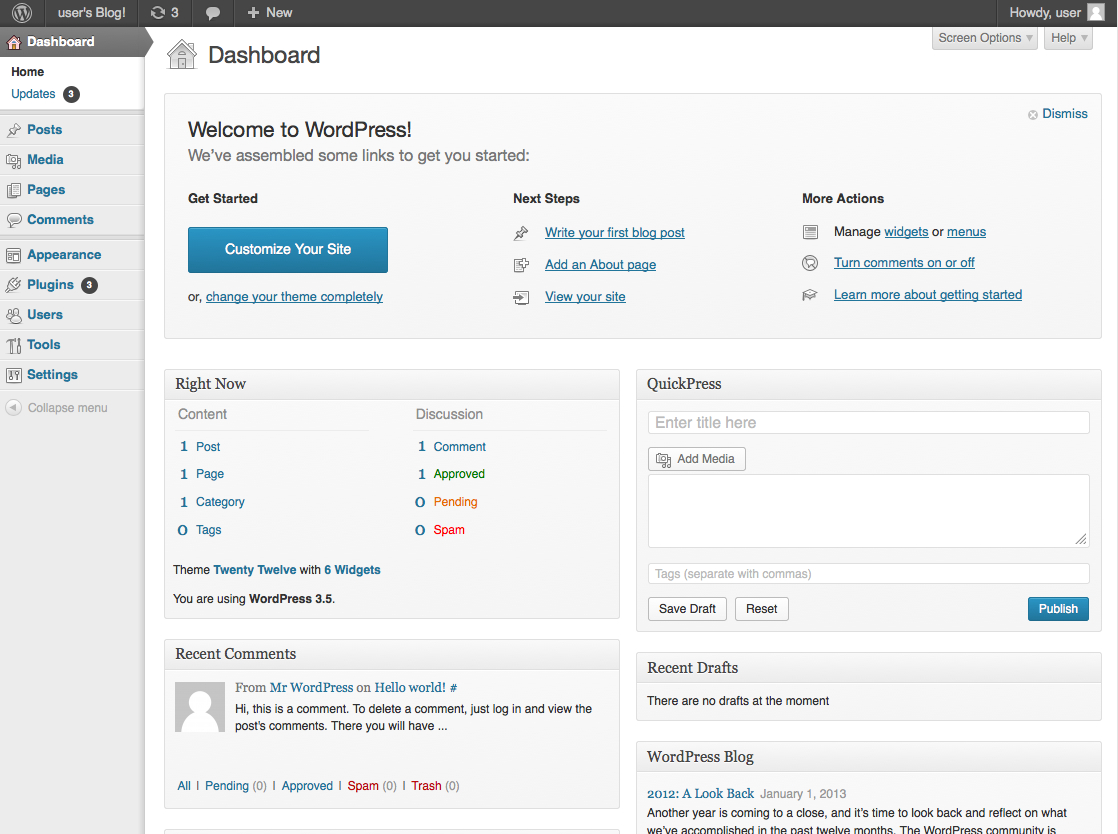
Task: Click the Add an About page link
Action: (600, 264)
